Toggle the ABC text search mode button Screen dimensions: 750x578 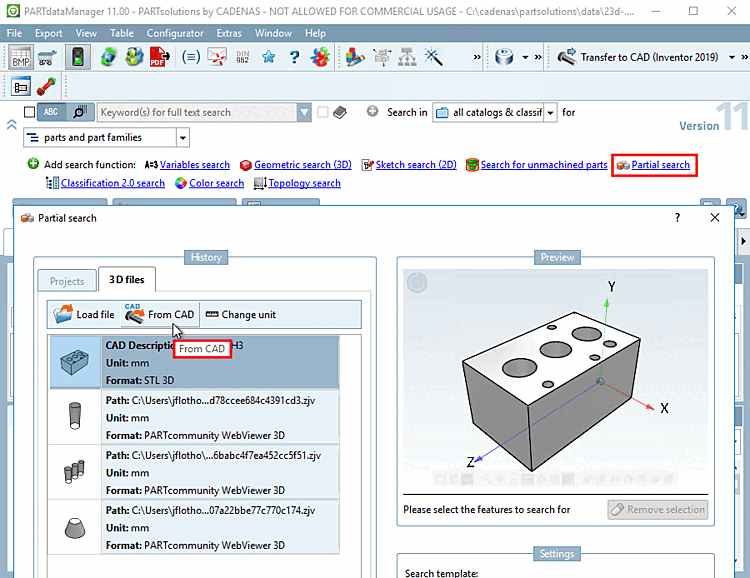point(53,112)
